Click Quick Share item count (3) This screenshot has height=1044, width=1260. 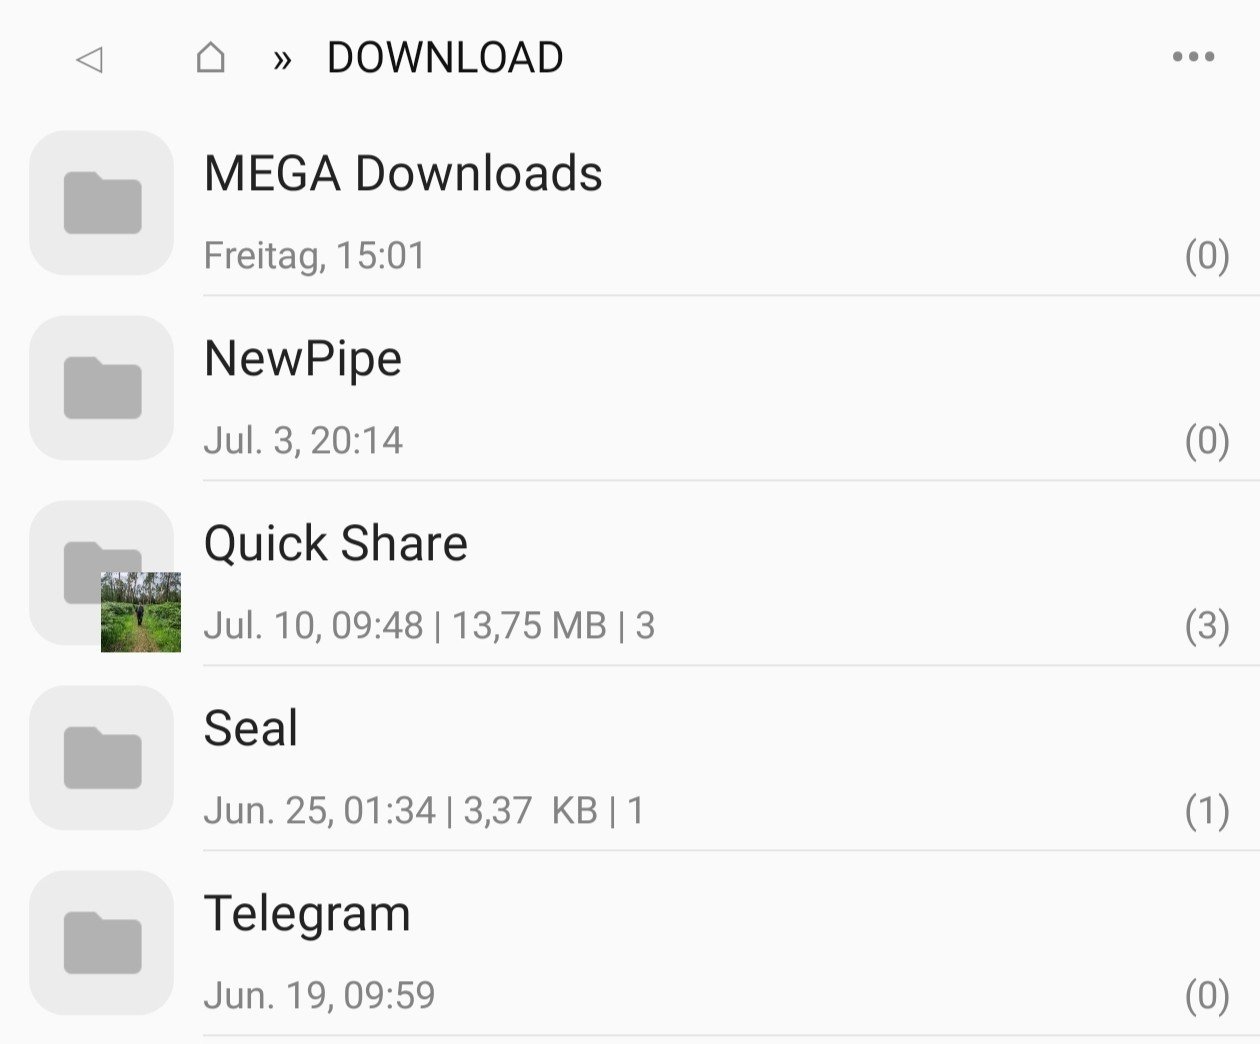pyautogui.click(x=1207, y=626)
